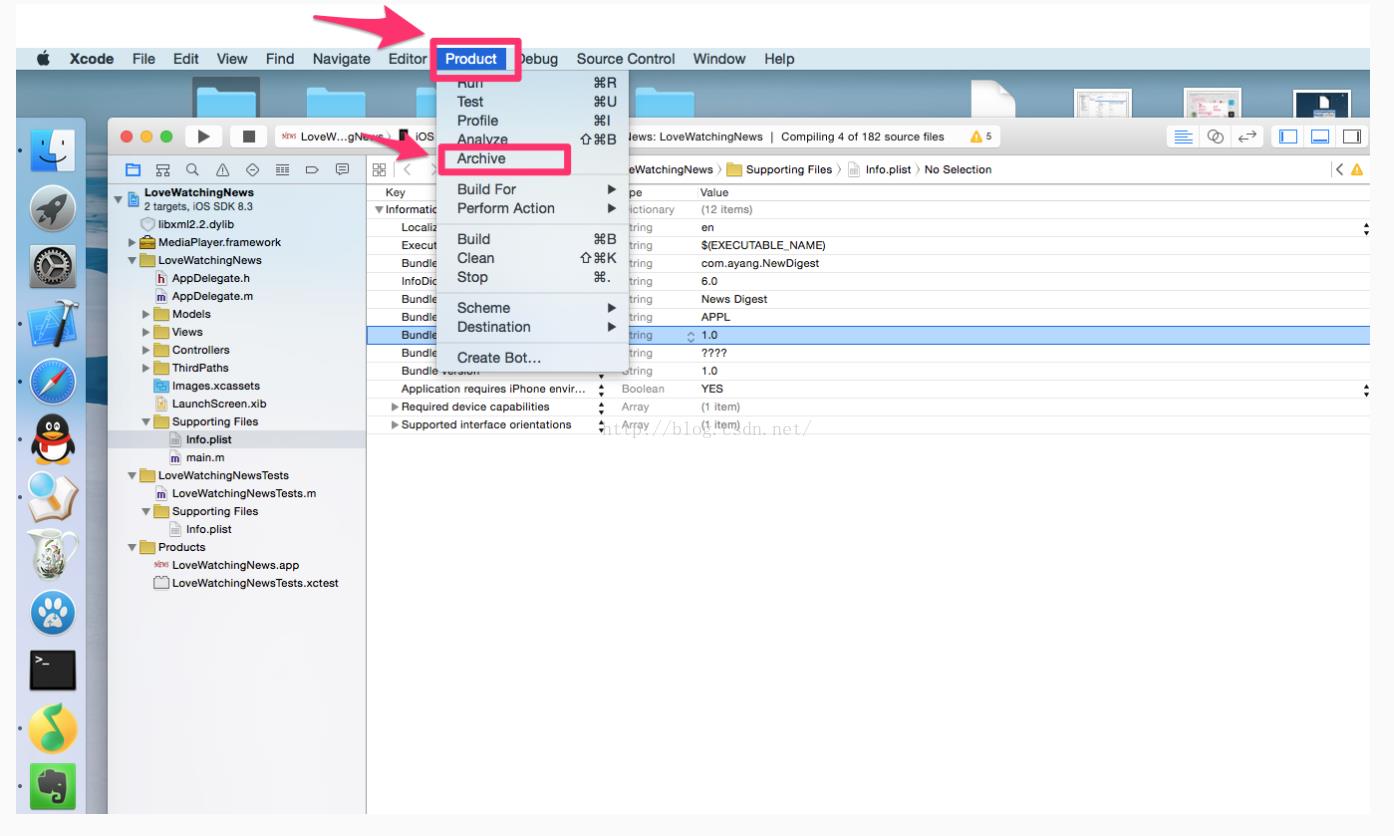1394x836 pixels.
Task: Open the Find navigator magnifier icon
Action: click(x=191, y=169)
